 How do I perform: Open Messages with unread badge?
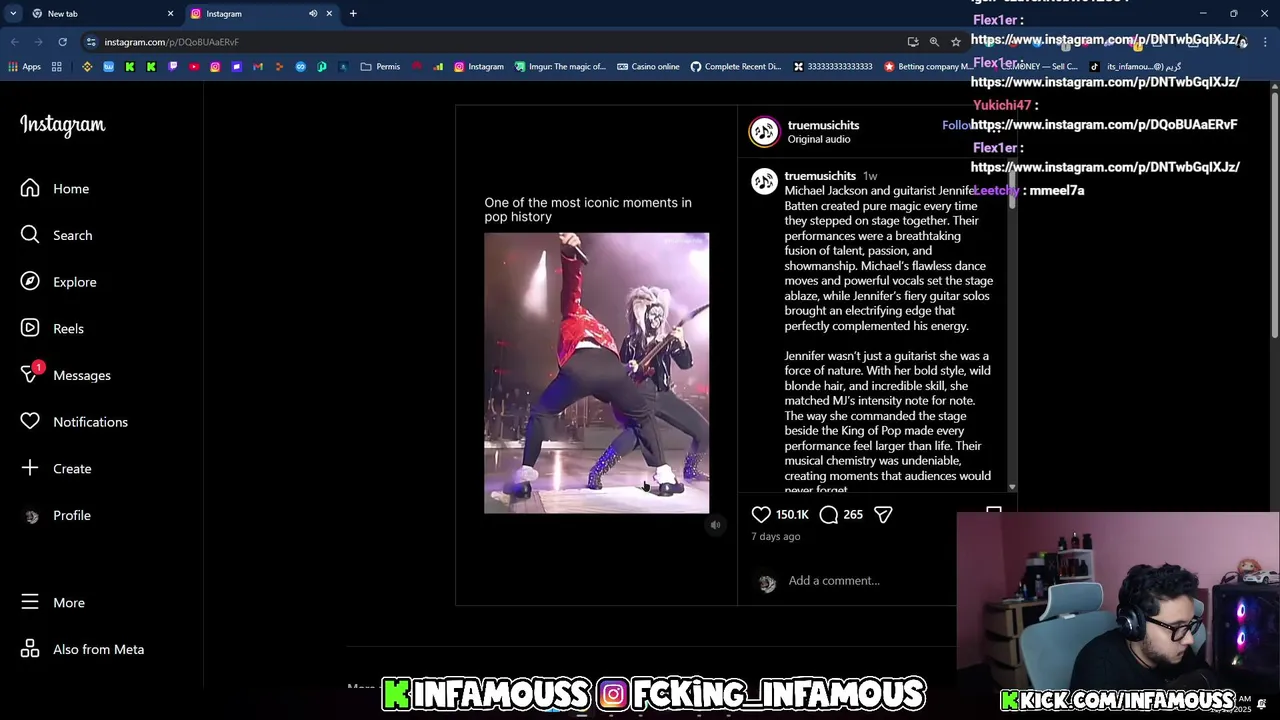click(x=66, y=375)
